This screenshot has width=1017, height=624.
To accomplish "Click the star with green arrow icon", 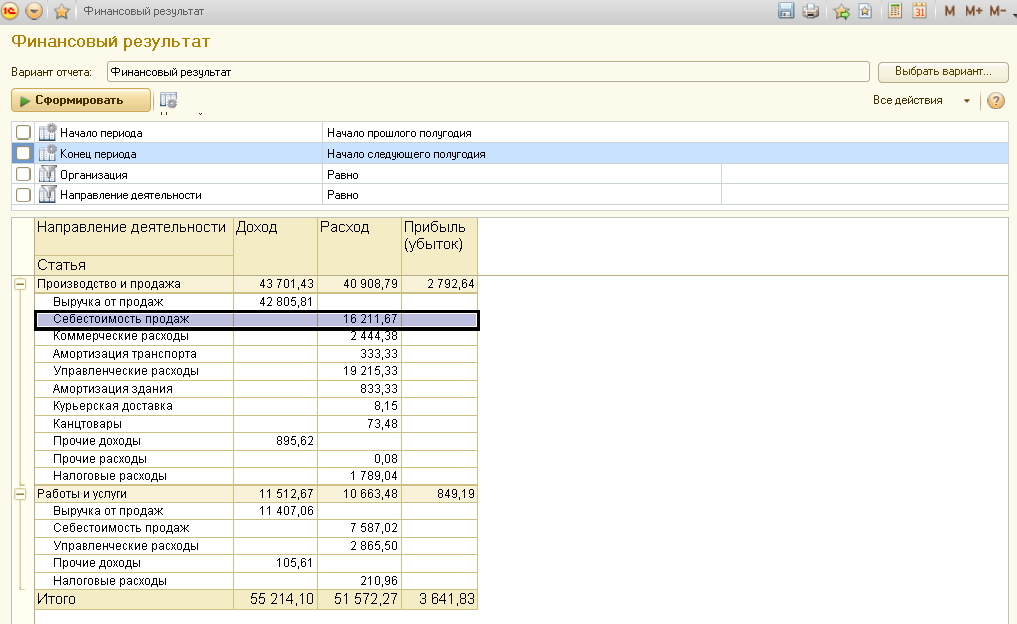I will (841, 11).
